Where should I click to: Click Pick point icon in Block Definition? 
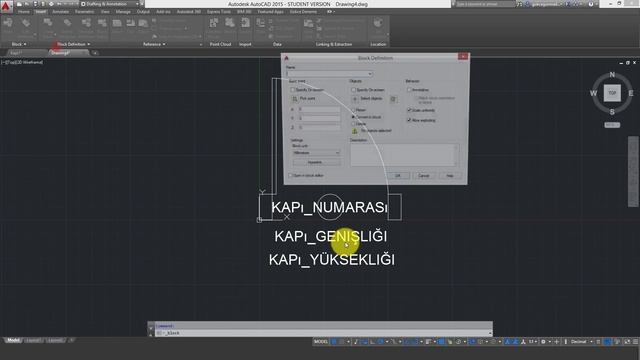295,99
